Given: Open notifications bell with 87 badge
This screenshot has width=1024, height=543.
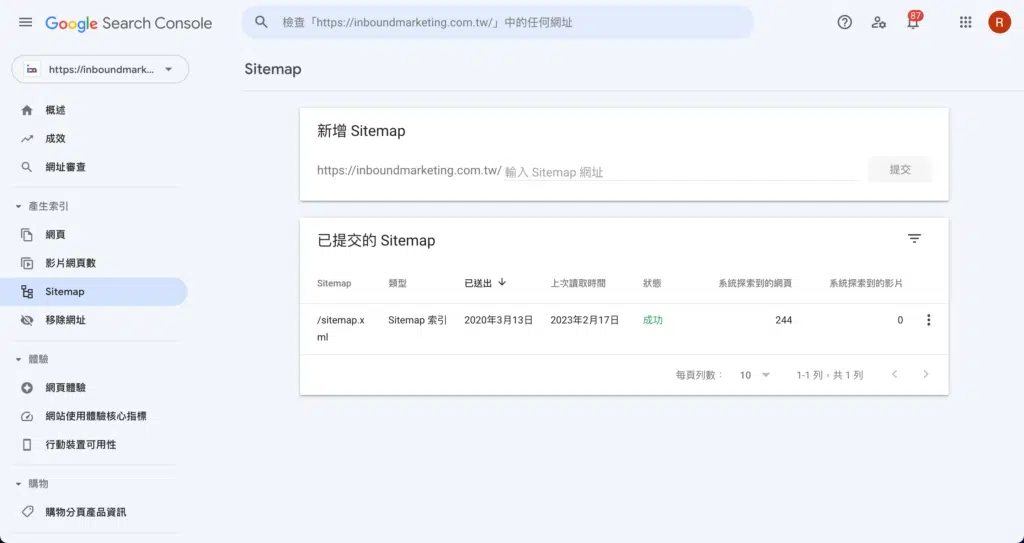Looking at the screenshot, I should pos(913,21).
